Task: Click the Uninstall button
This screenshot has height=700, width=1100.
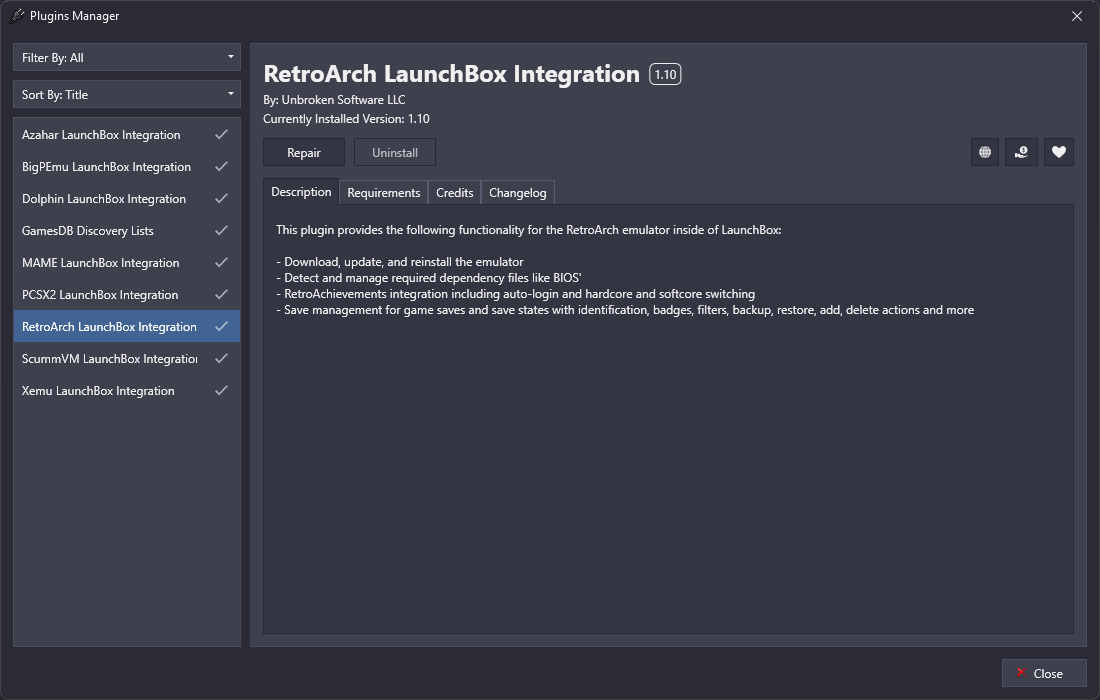Action: tap(395, 152)
